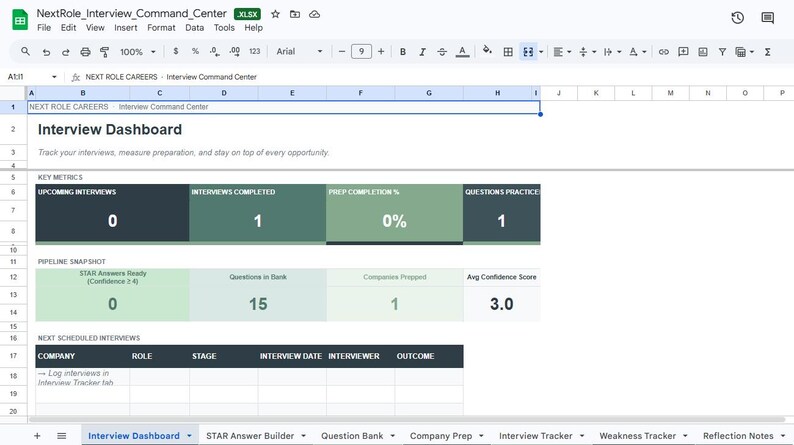Star this spreadsheet
The width and height of the screenshot is (794, 445).
click(x=275, y=14)
